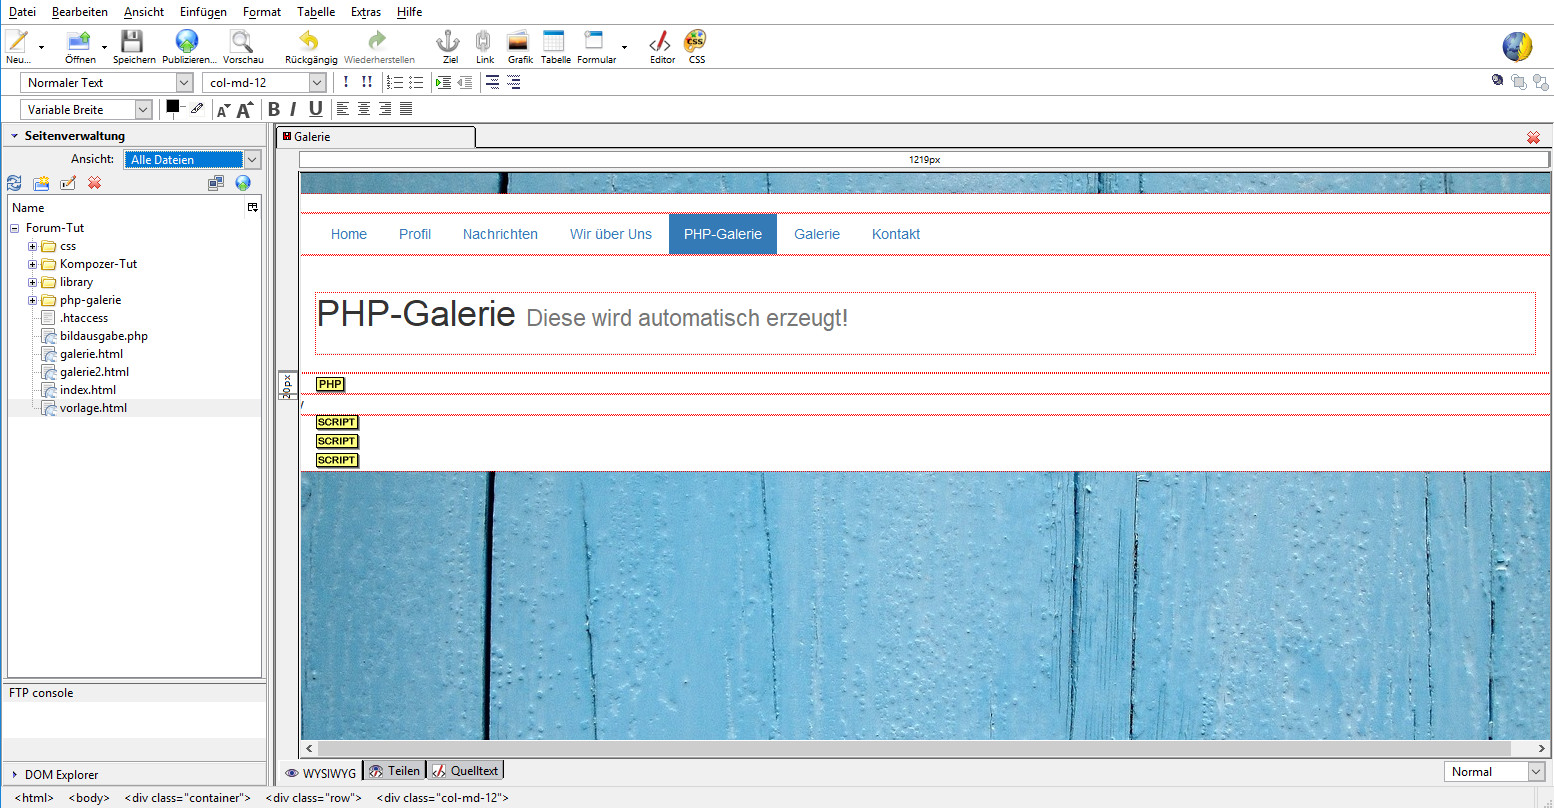Open the Variable Breite font dropdown
Image resolution: width=1554 pixels, height=808 pixels.
[87, 110]
